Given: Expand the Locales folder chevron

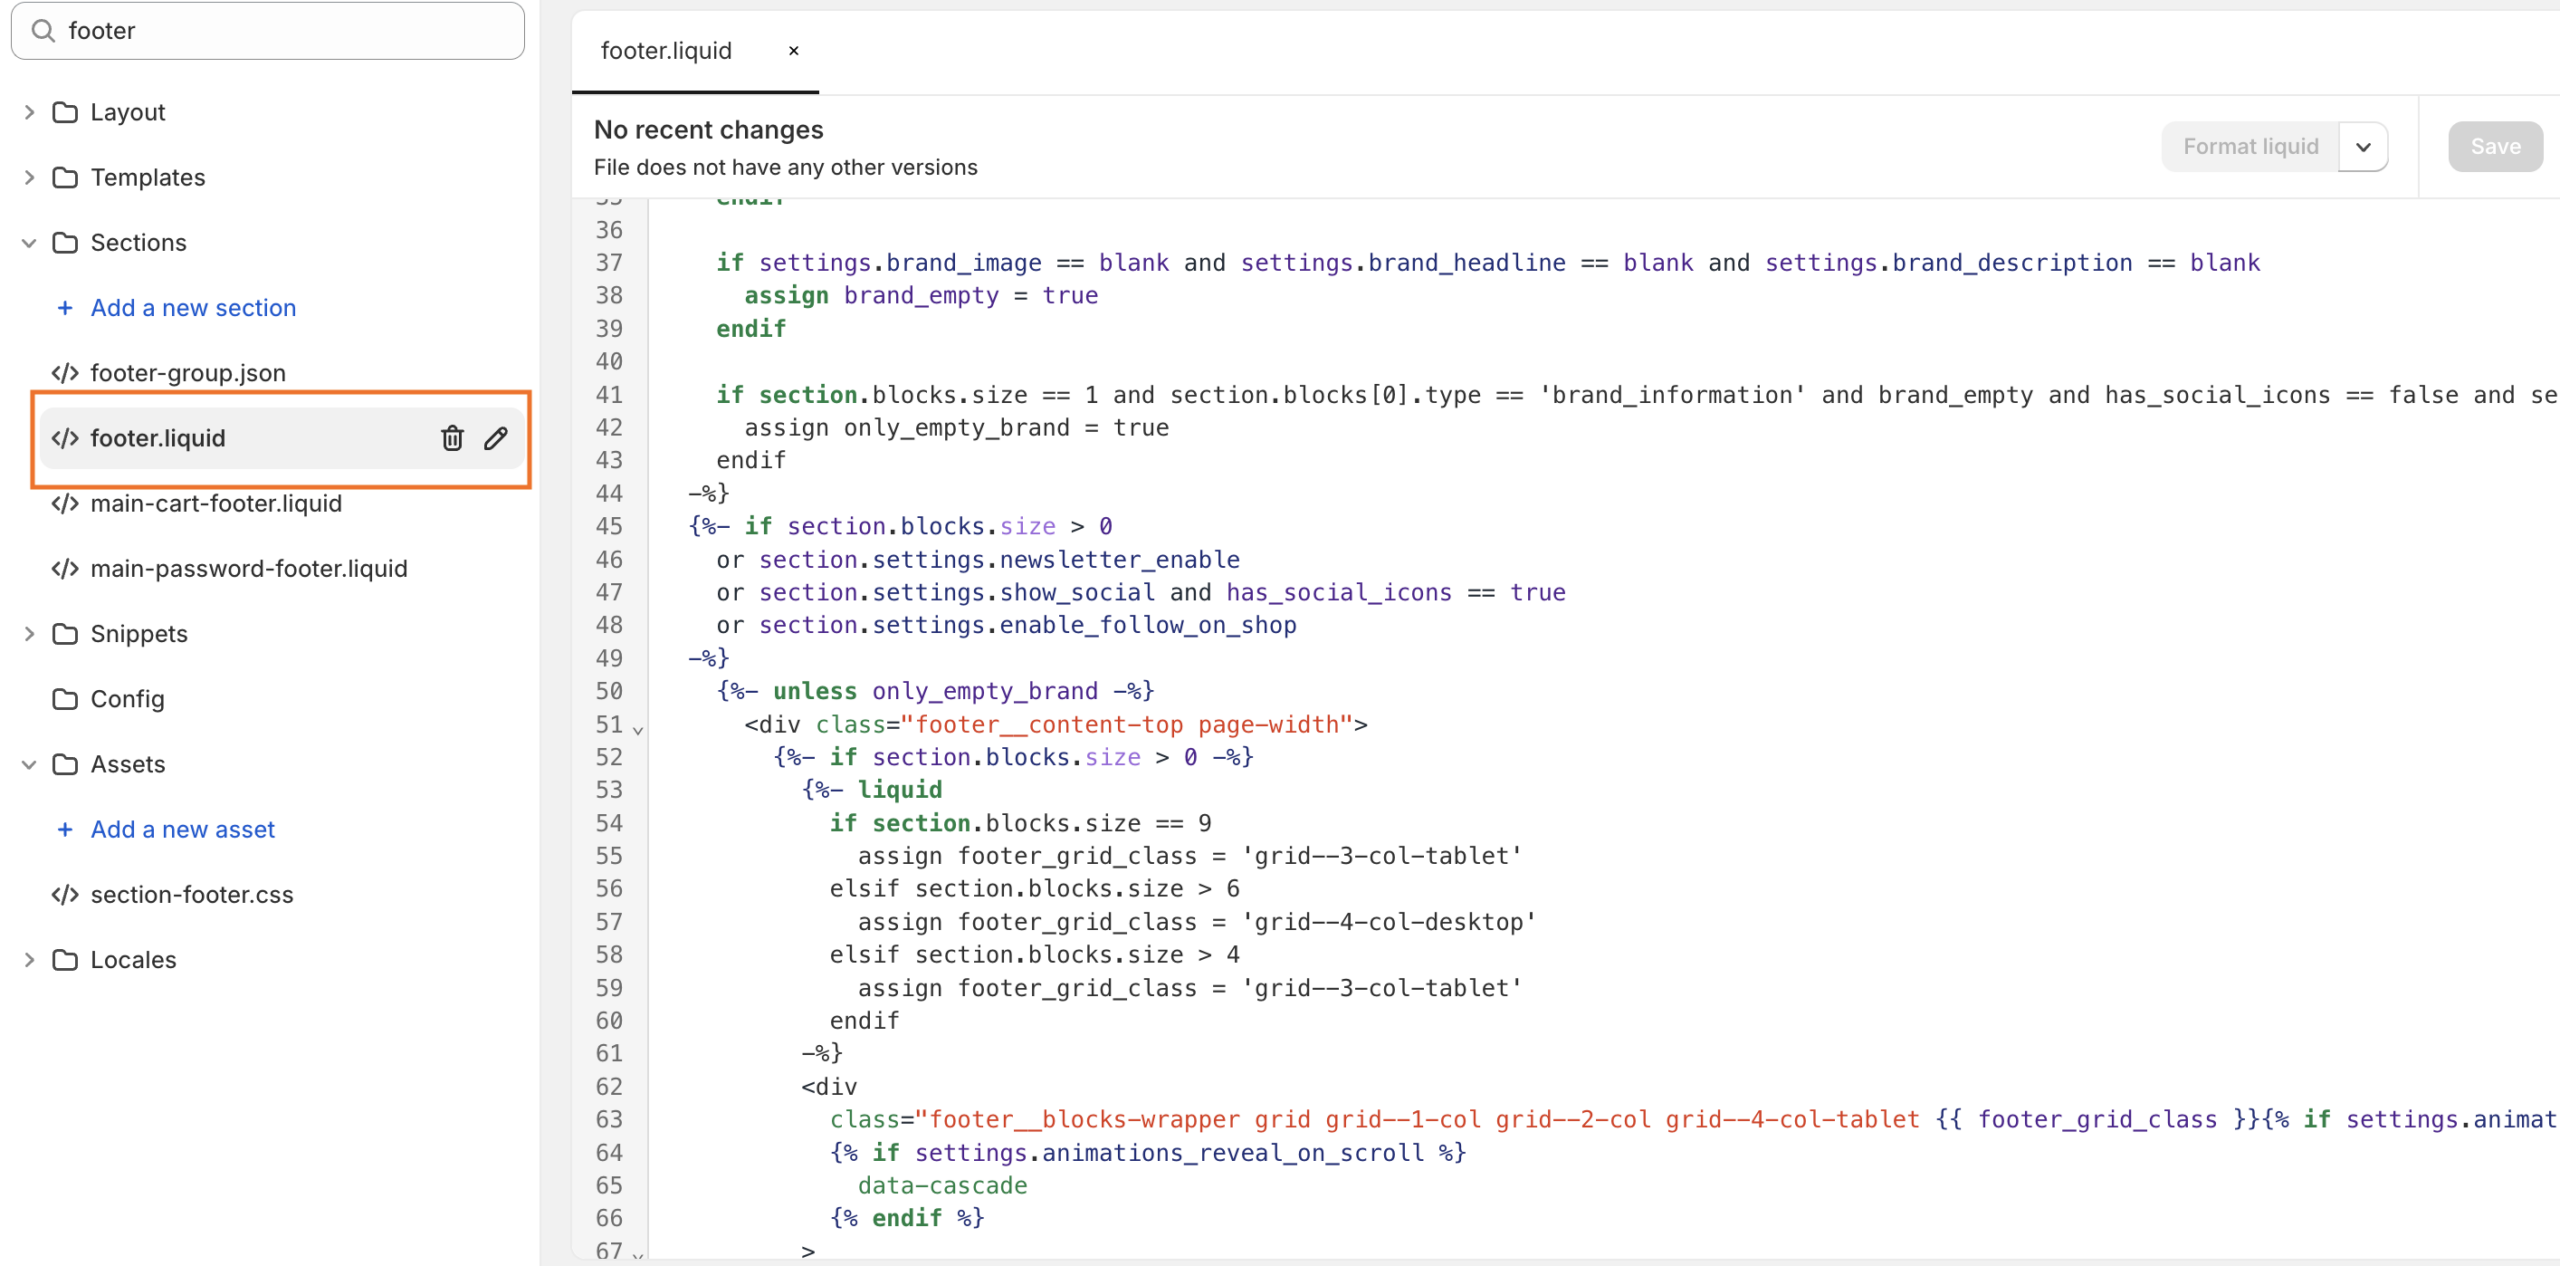Looking at the screenshot, I should [29, 960].
